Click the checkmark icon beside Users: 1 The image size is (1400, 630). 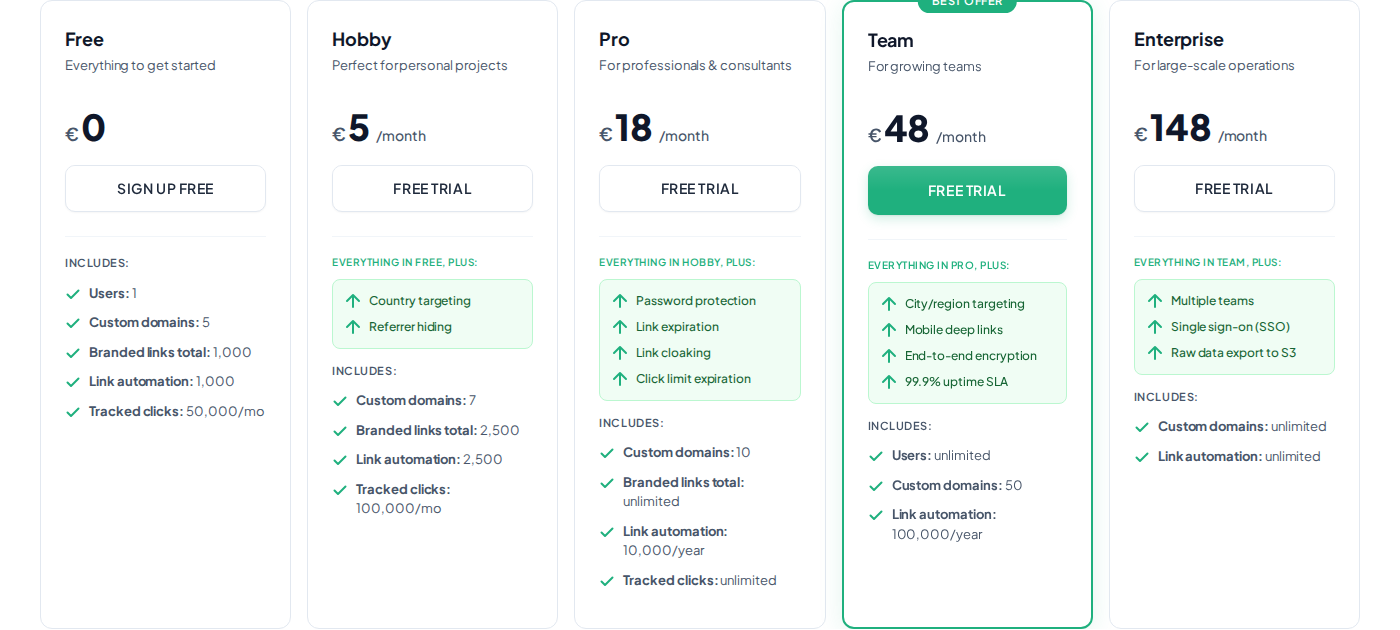(74, 293)
